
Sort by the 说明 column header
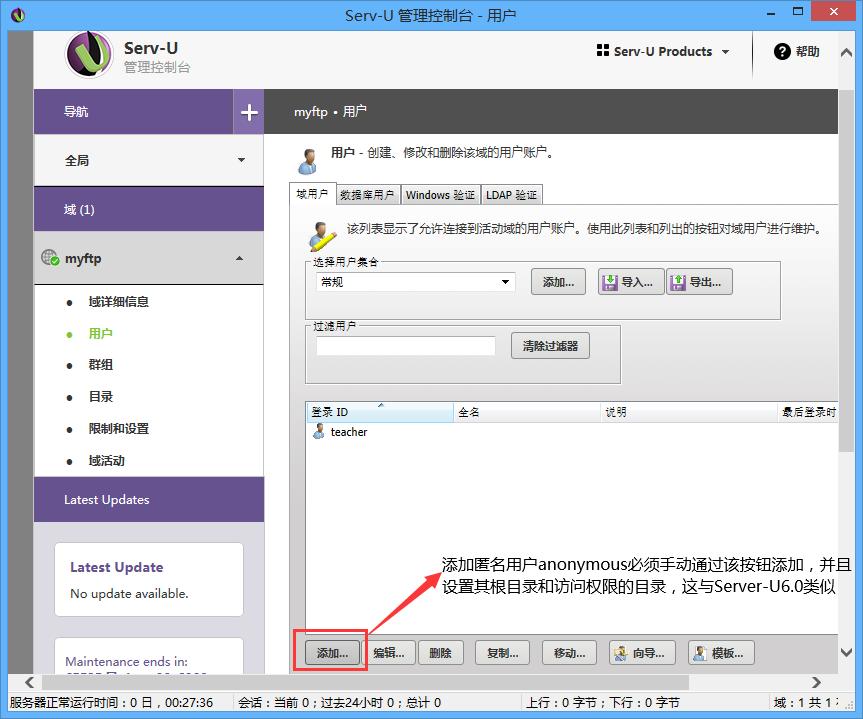[x=689, y=412]
